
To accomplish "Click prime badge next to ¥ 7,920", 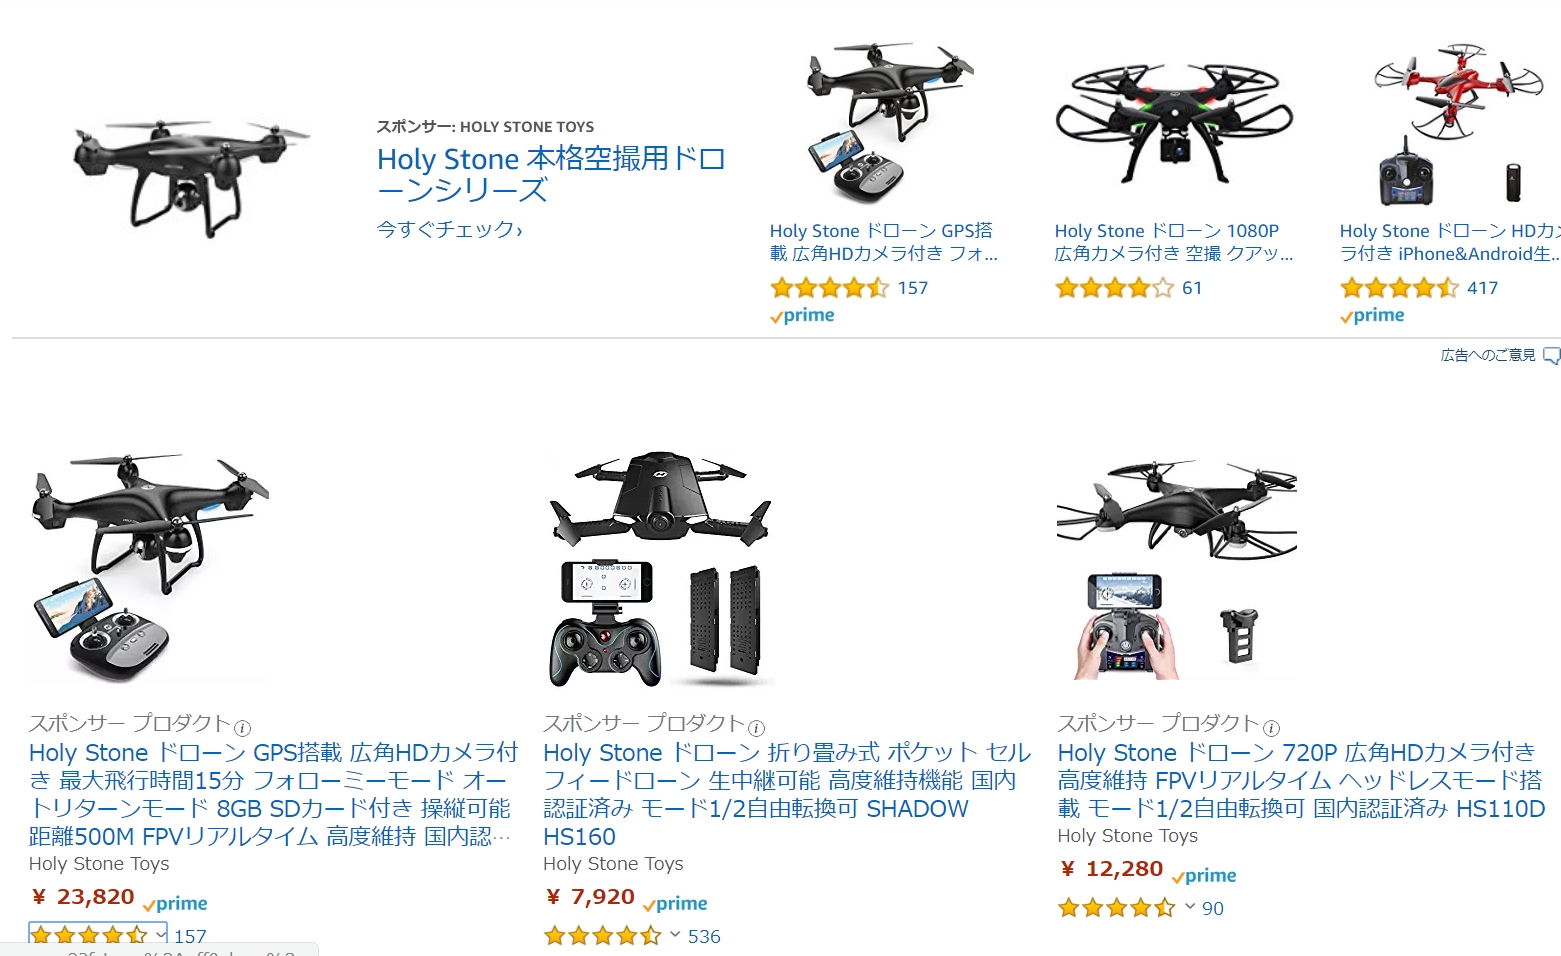I will pos(675,904).
